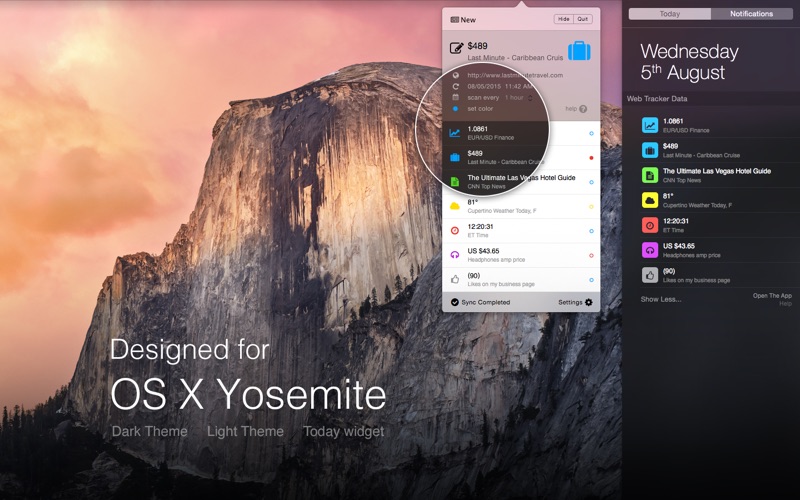Click green document icon in popup list
This screenshot has height=500, width=800.
tap(455, 182)
